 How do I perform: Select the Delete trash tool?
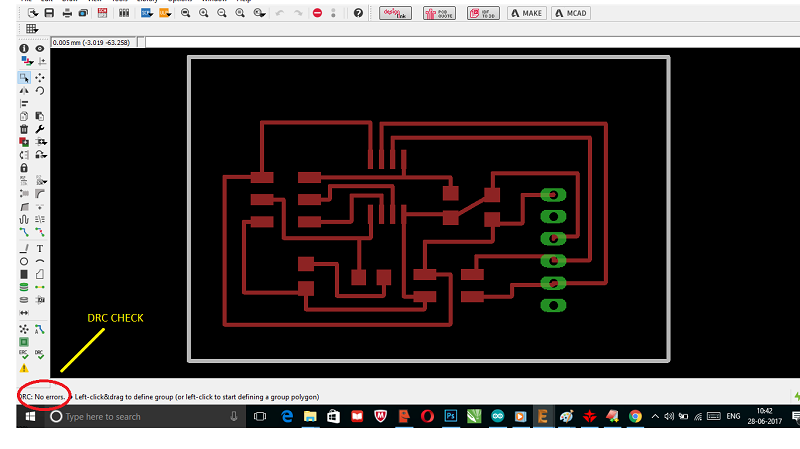tap(24, 129)
